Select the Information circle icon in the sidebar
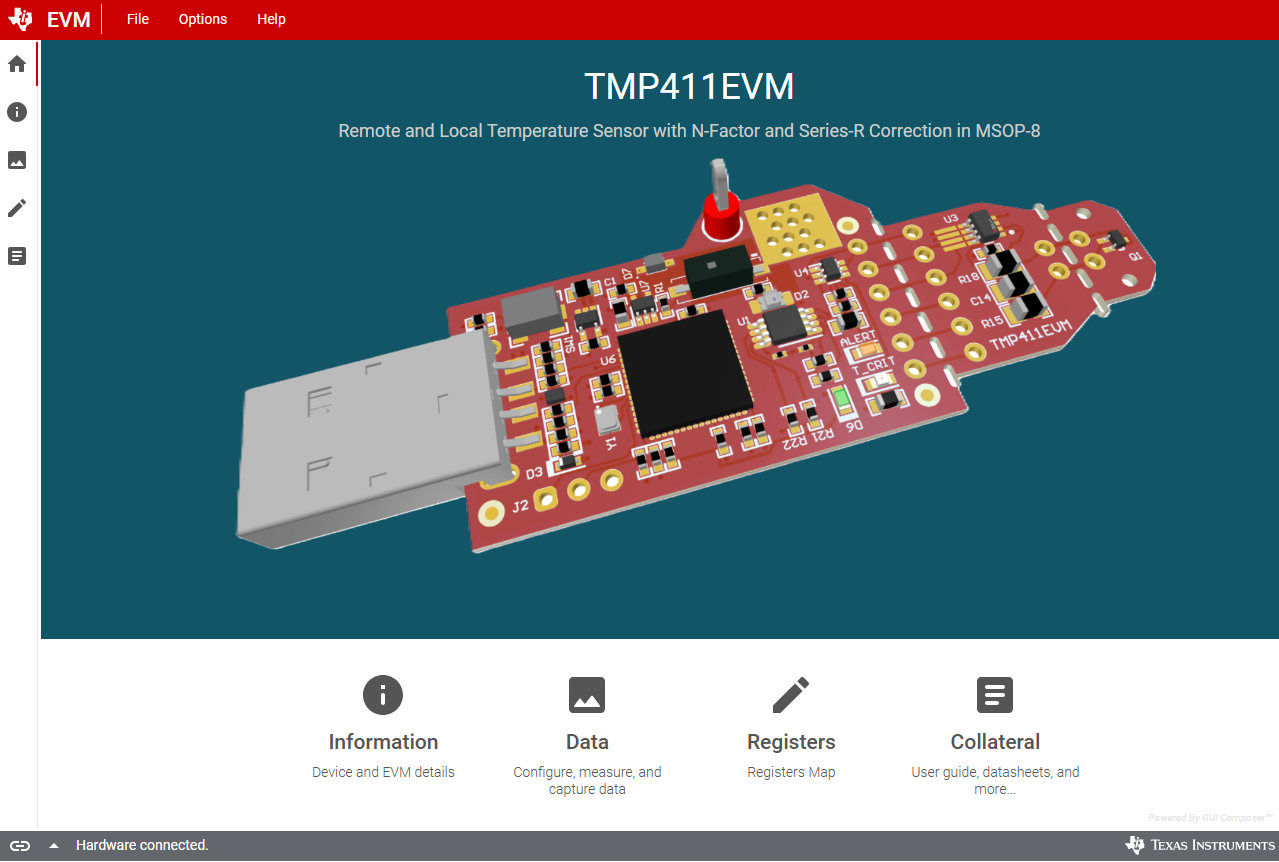 [x=16, y=112]
